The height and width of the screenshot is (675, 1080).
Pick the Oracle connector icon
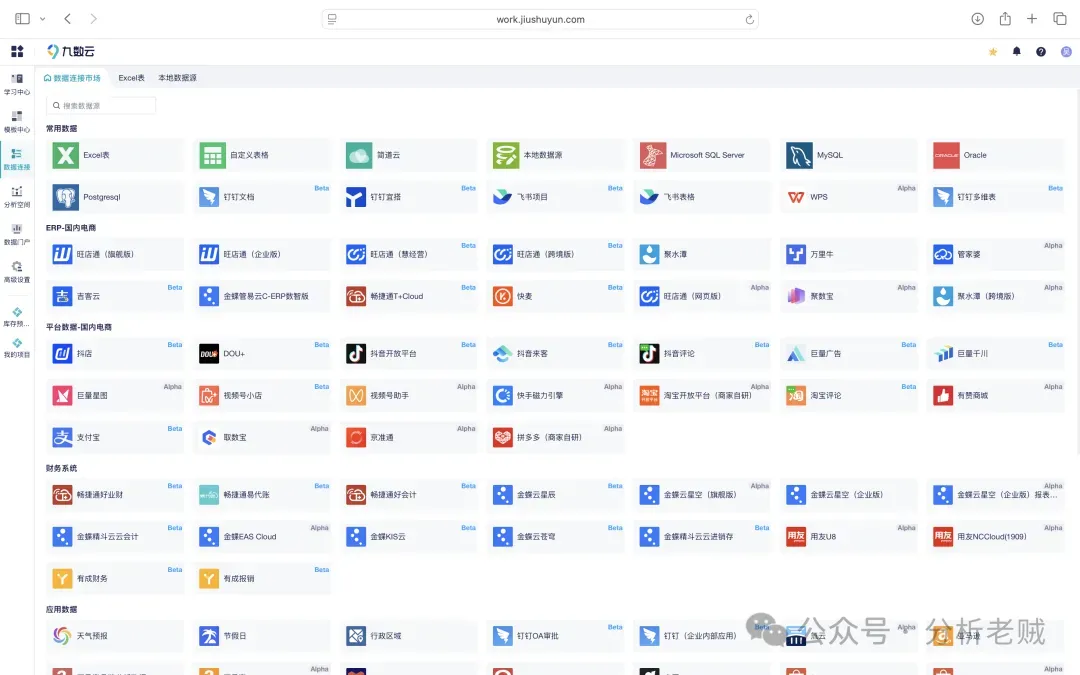946,155
